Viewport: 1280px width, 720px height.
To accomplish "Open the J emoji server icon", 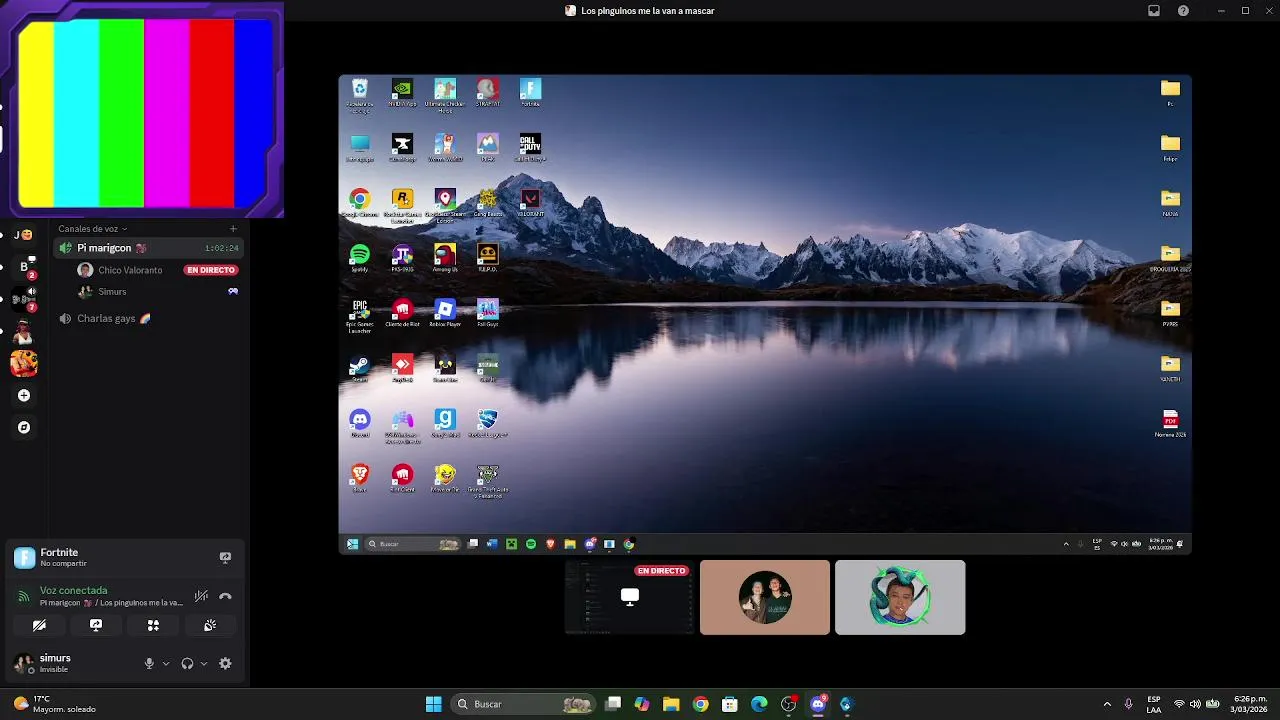I will coord(24,235).
